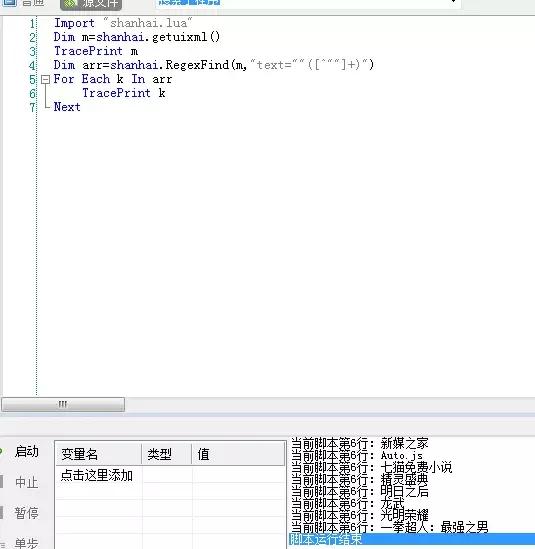Click line number 4 in the gutter
The height and width of the screenshot is (549, 535).
(32, 65)
